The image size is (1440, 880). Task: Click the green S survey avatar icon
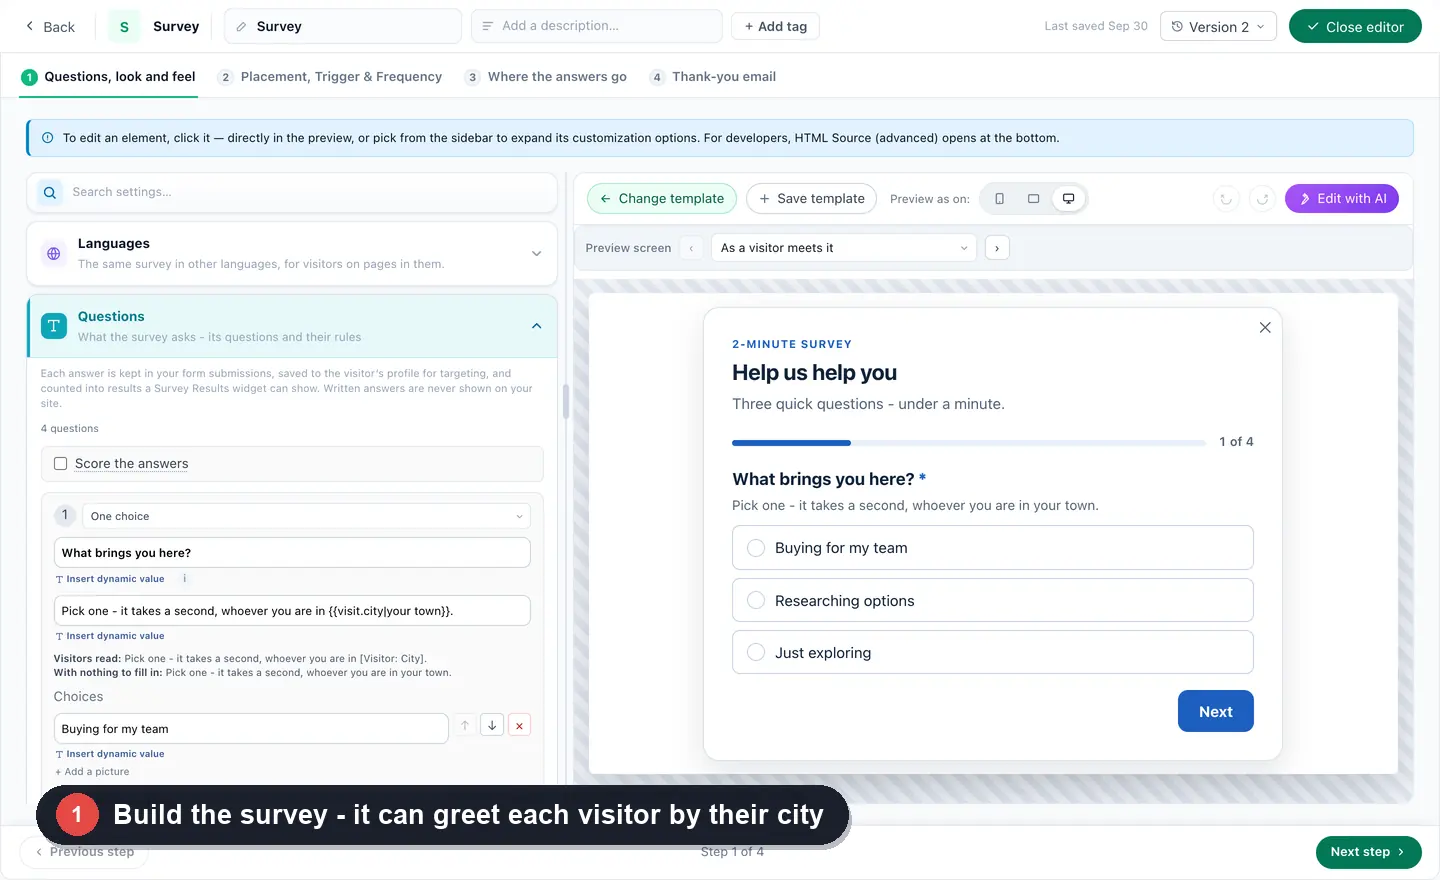click(124, 27)
